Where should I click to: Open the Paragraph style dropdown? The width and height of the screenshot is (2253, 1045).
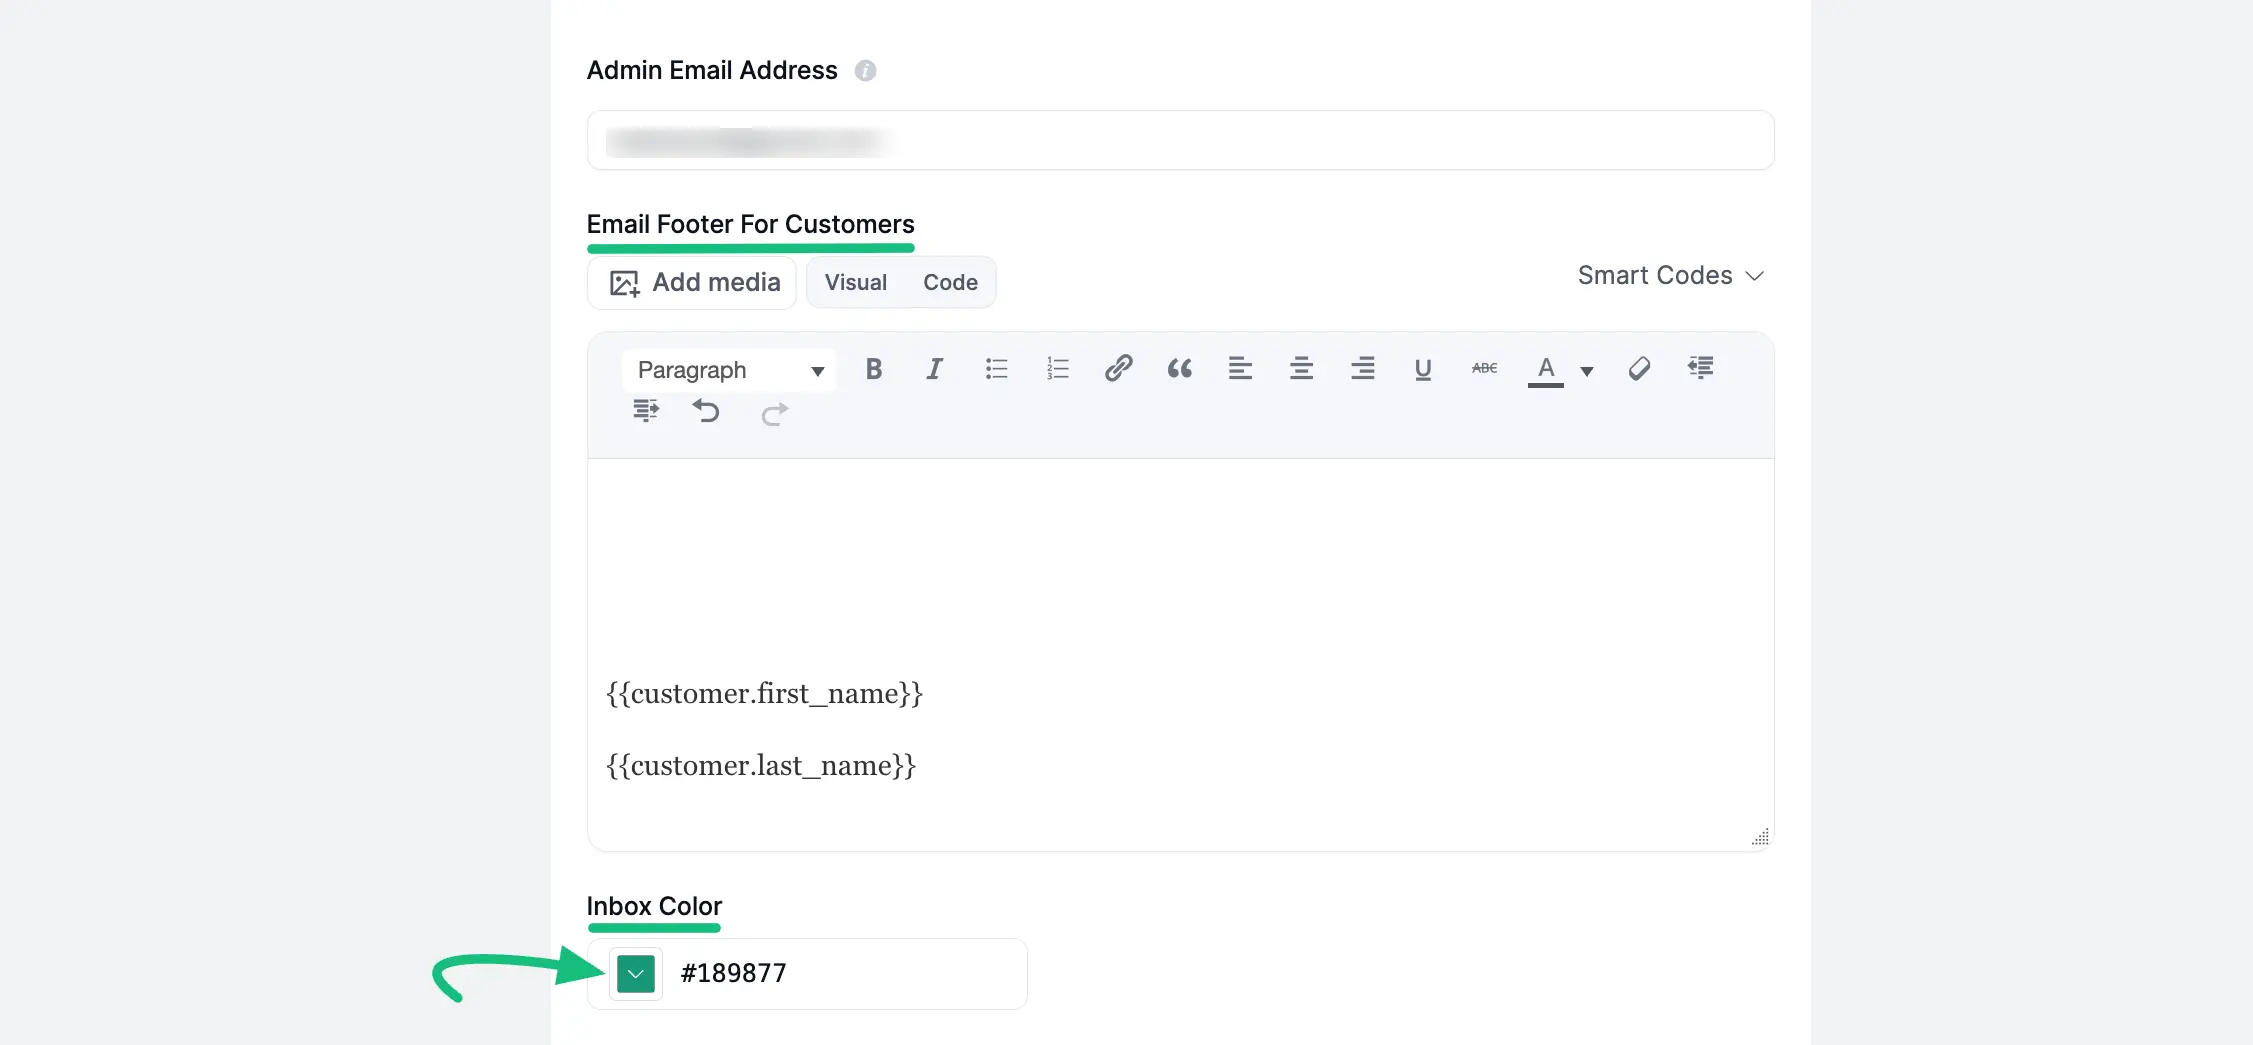(x=729, y=370)
